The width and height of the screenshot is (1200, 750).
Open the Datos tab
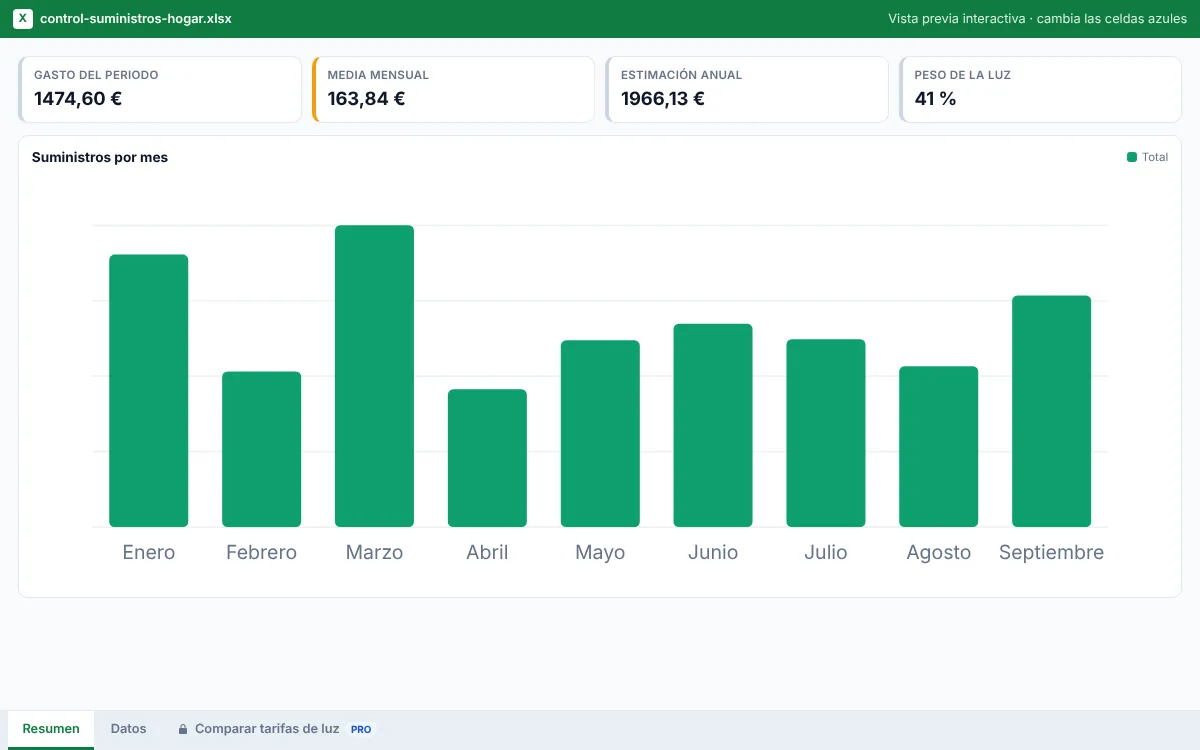click(x=128, y=729)
